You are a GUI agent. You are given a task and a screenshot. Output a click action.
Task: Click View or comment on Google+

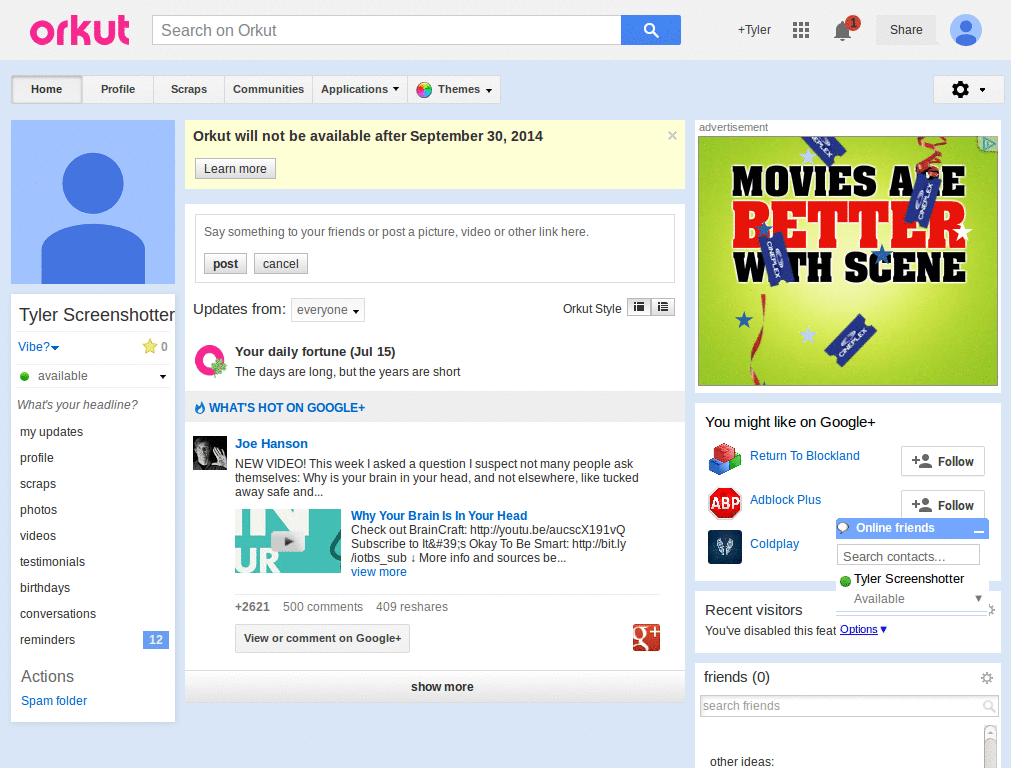click(323, 639)
